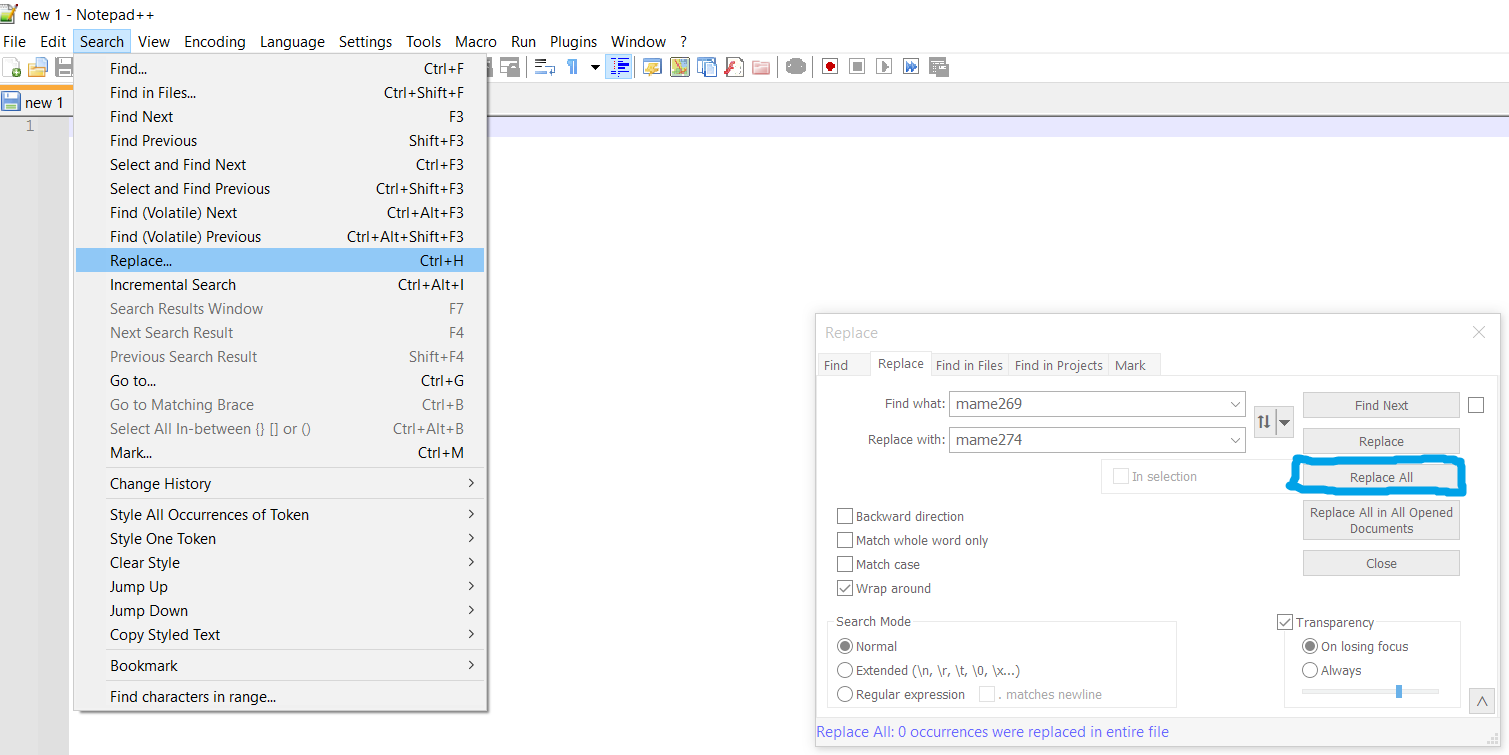Enable Match whole word only
Image resolution: width=1509 pixels, height=755 pixels.
coord(845,541)
